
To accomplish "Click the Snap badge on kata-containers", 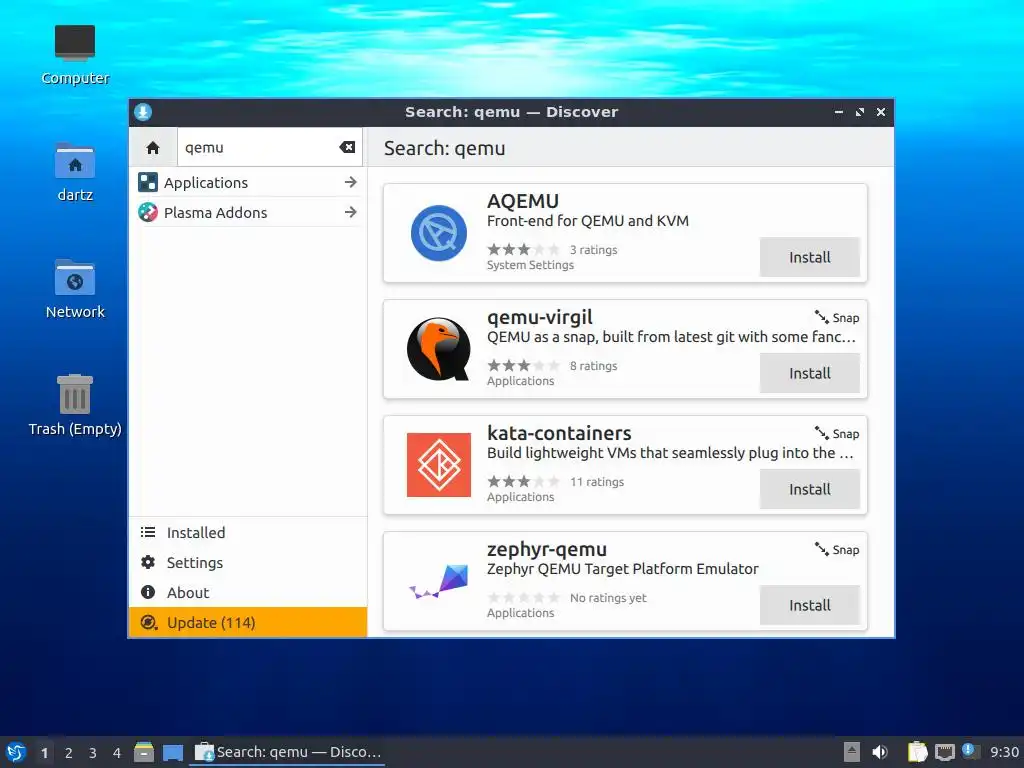I will 837,434.
